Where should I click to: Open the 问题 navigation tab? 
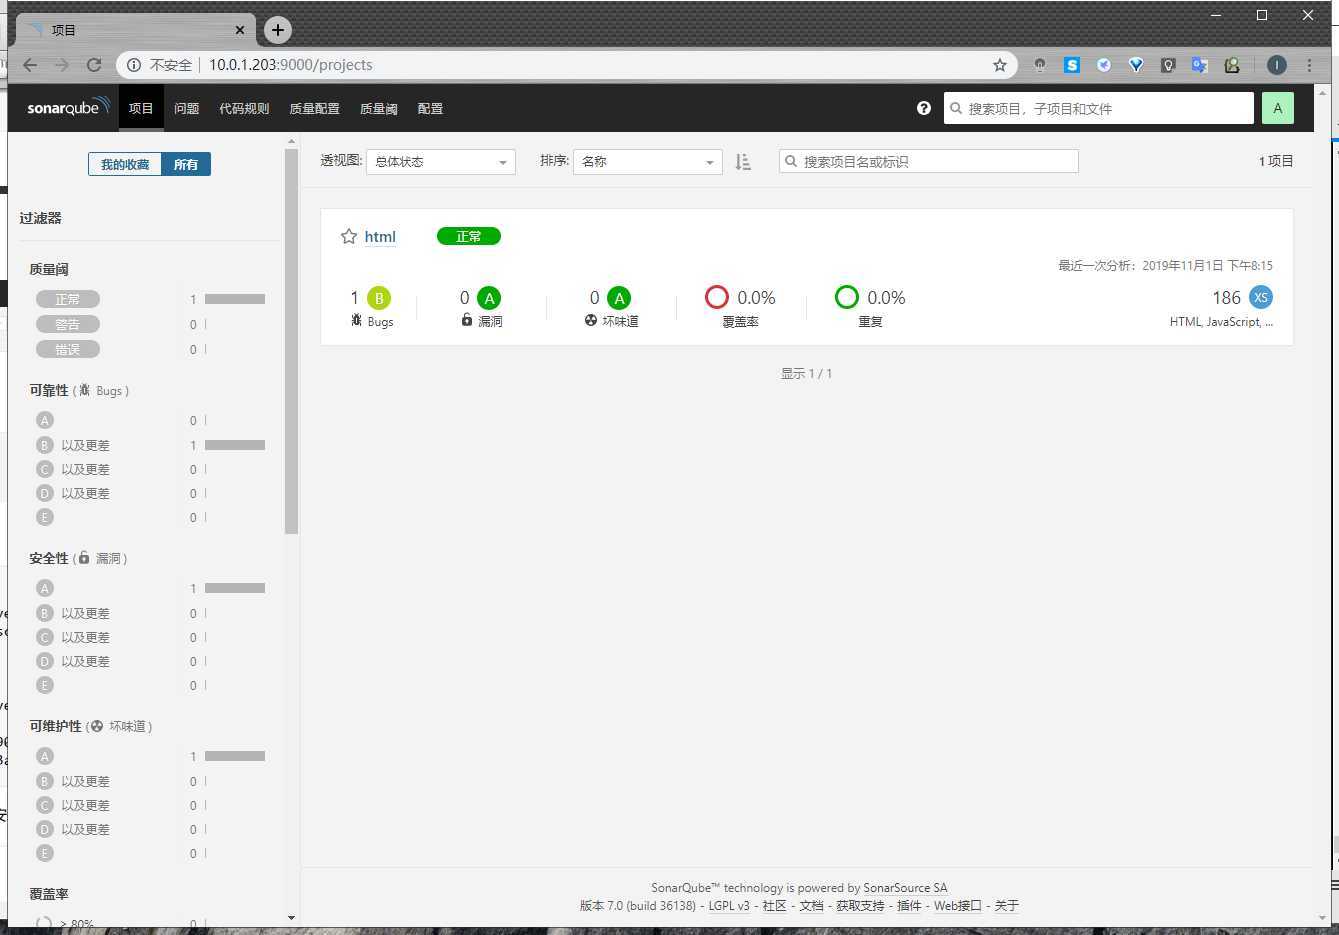pos(187,108)
